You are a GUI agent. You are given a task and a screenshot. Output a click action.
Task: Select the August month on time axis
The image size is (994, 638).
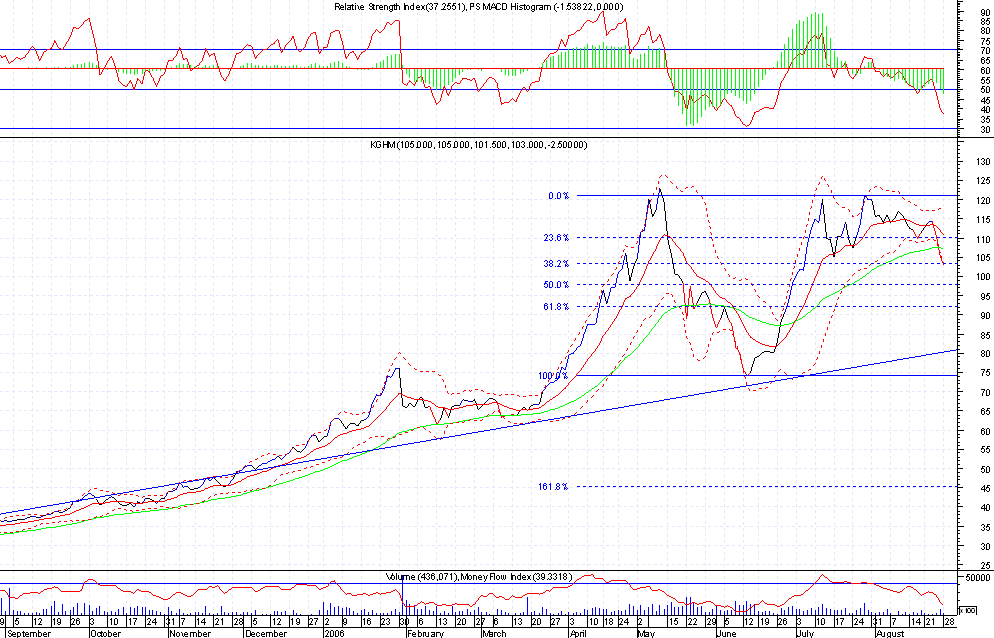click(x=888, y=633)
